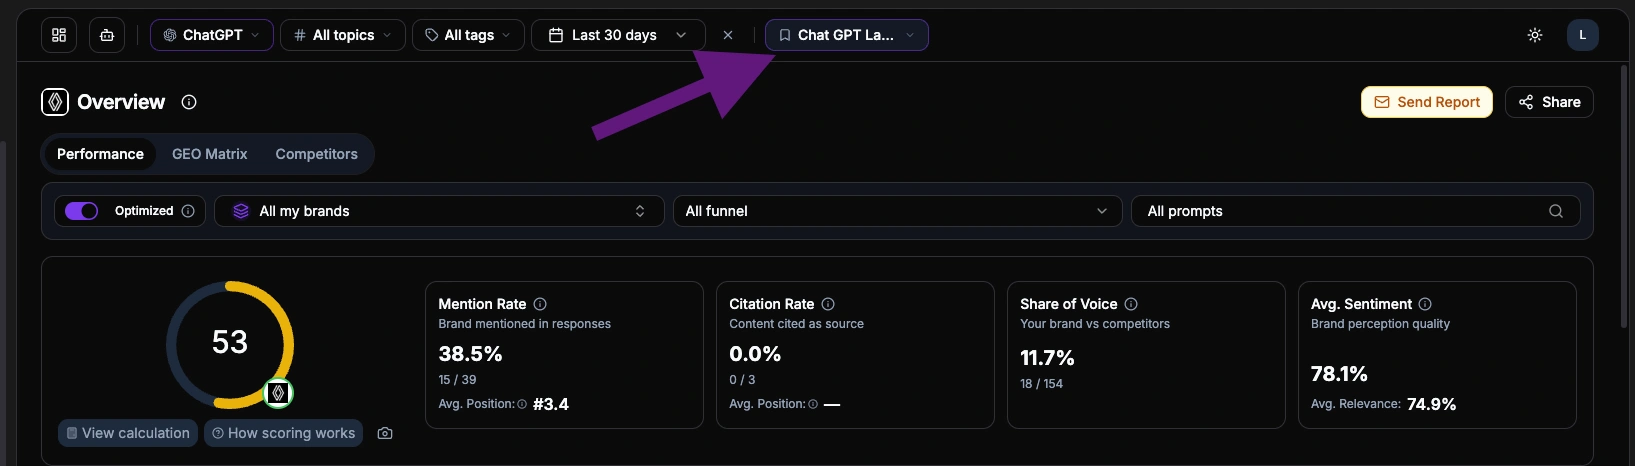Show info for Share of Voice
This screenshot has width=1635, height=466.
click(1131, 304)
